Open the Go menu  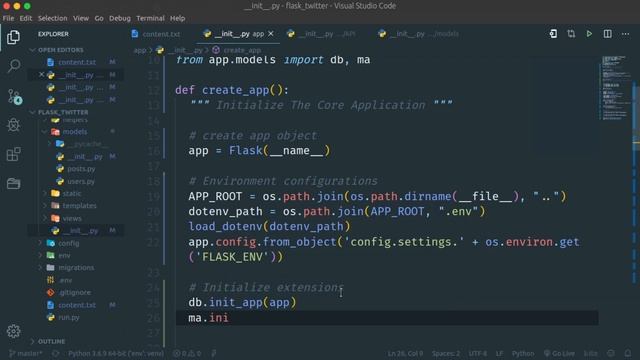click(99, 18)
